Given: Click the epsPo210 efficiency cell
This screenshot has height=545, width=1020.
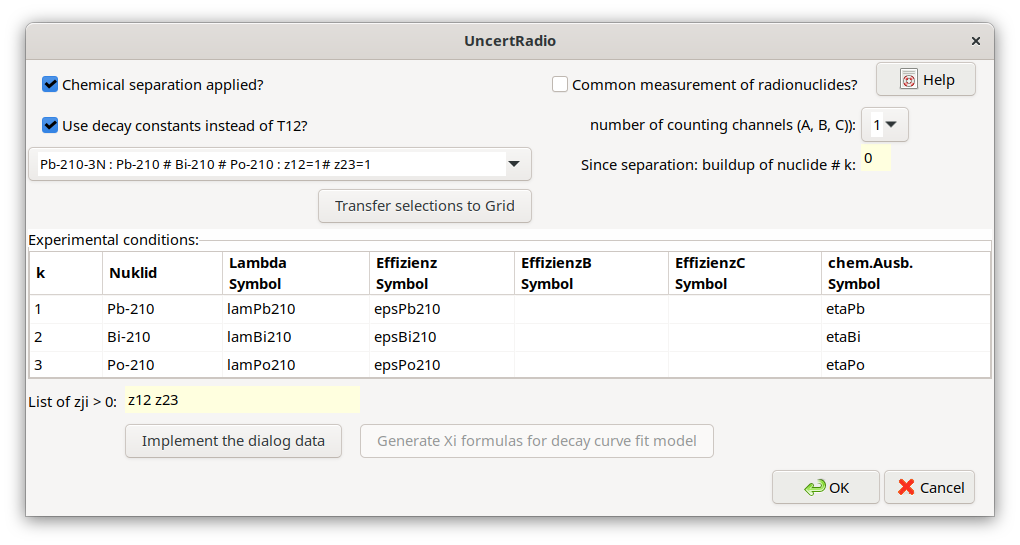Looking at the screenshot, I should point(442,365).
